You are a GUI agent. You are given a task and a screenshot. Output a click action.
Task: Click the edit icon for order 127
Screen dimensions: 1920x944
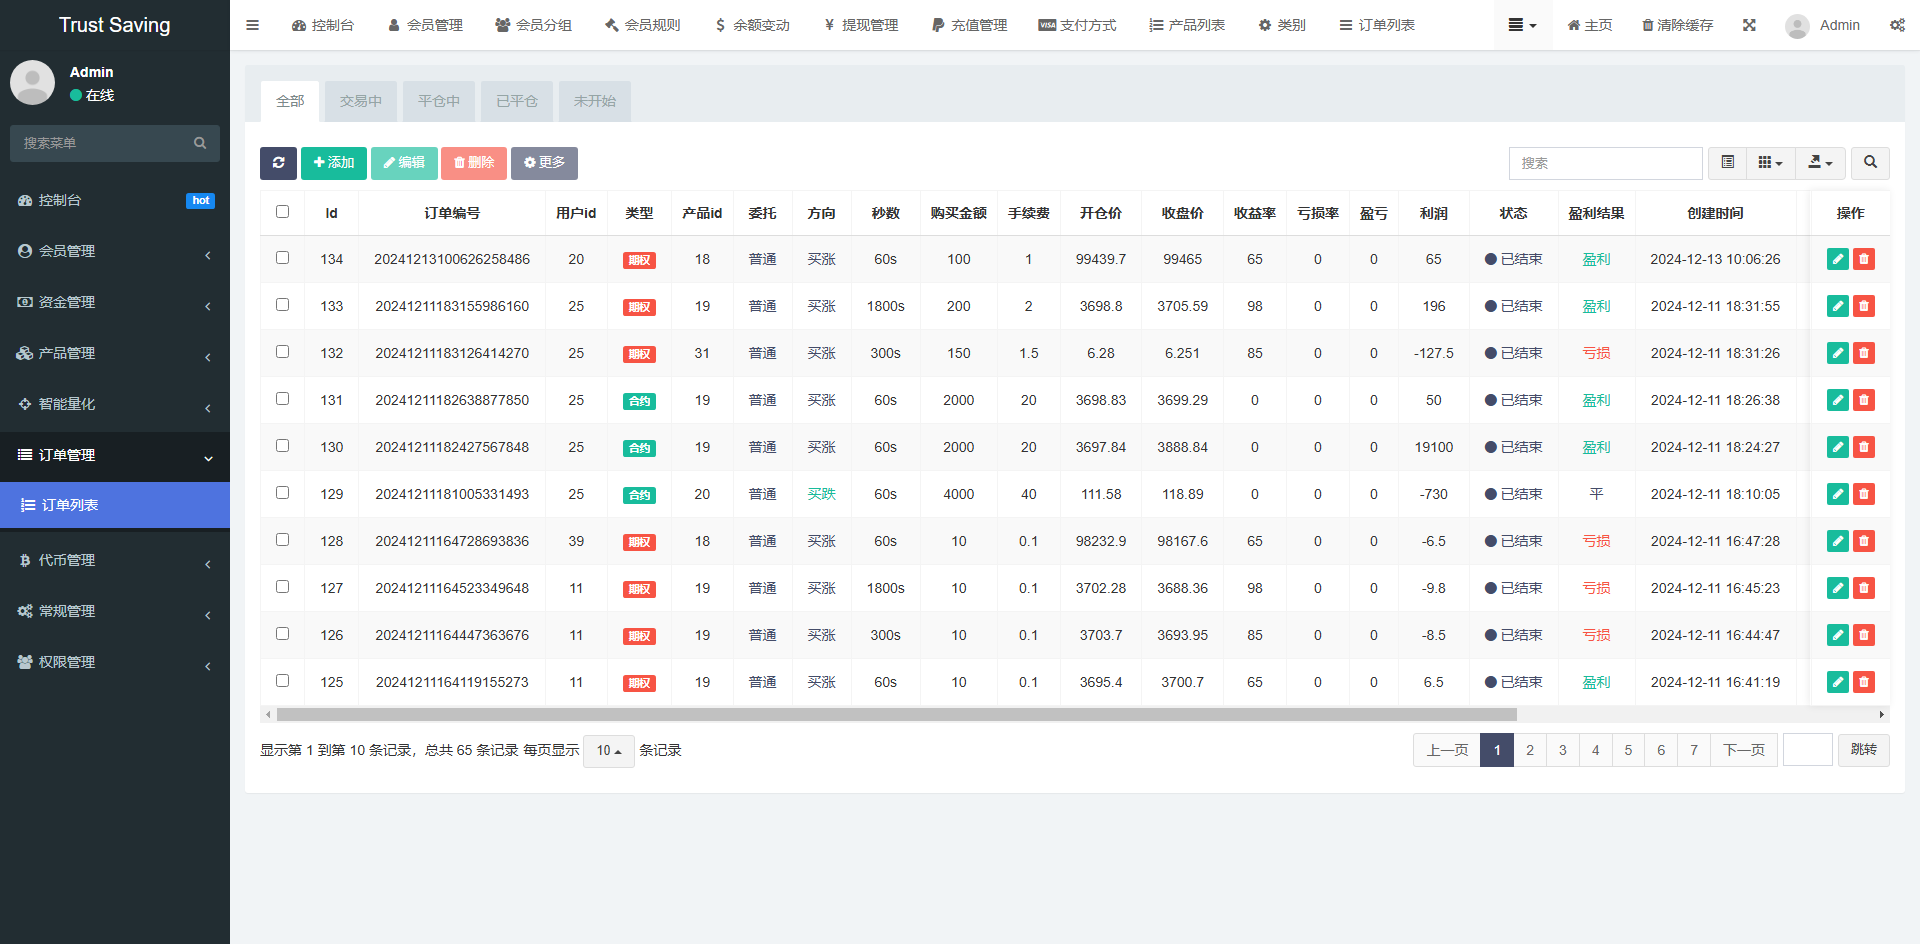pos(1838,588)
